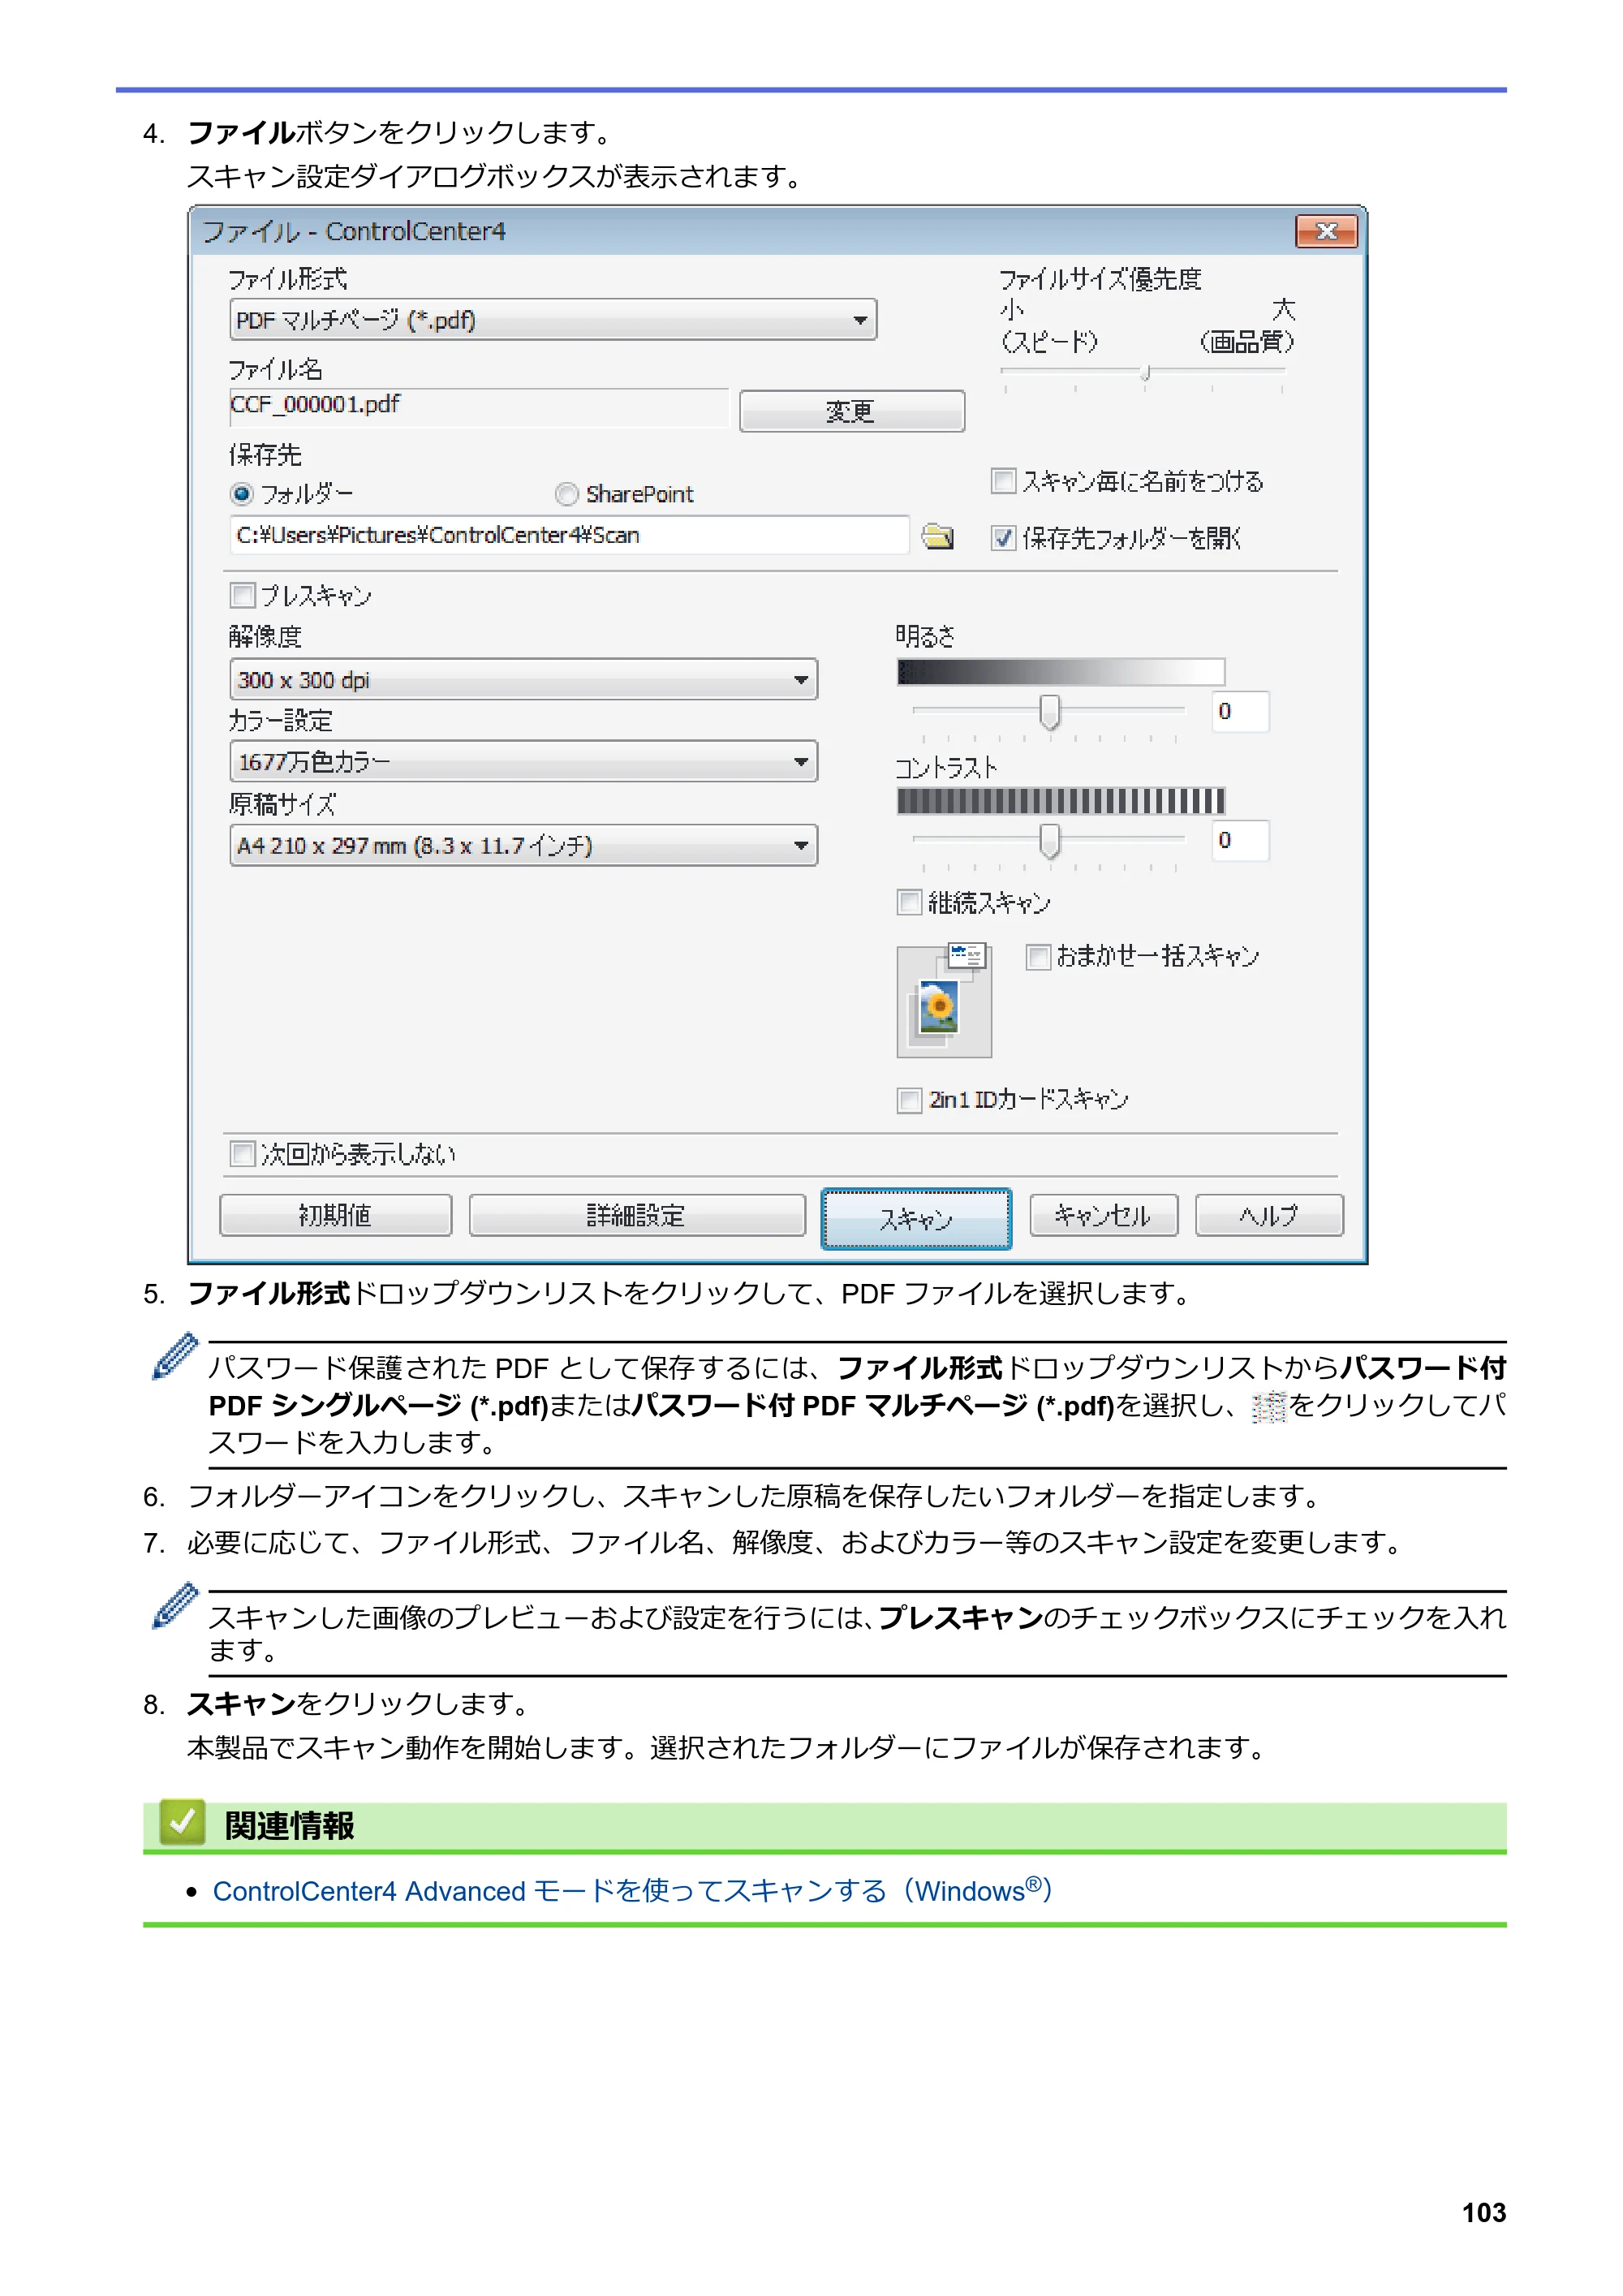Enable おまかせ一括スキャン checkbox
Viewport: 1623px width, 2296px height.
click(1038, 957)
